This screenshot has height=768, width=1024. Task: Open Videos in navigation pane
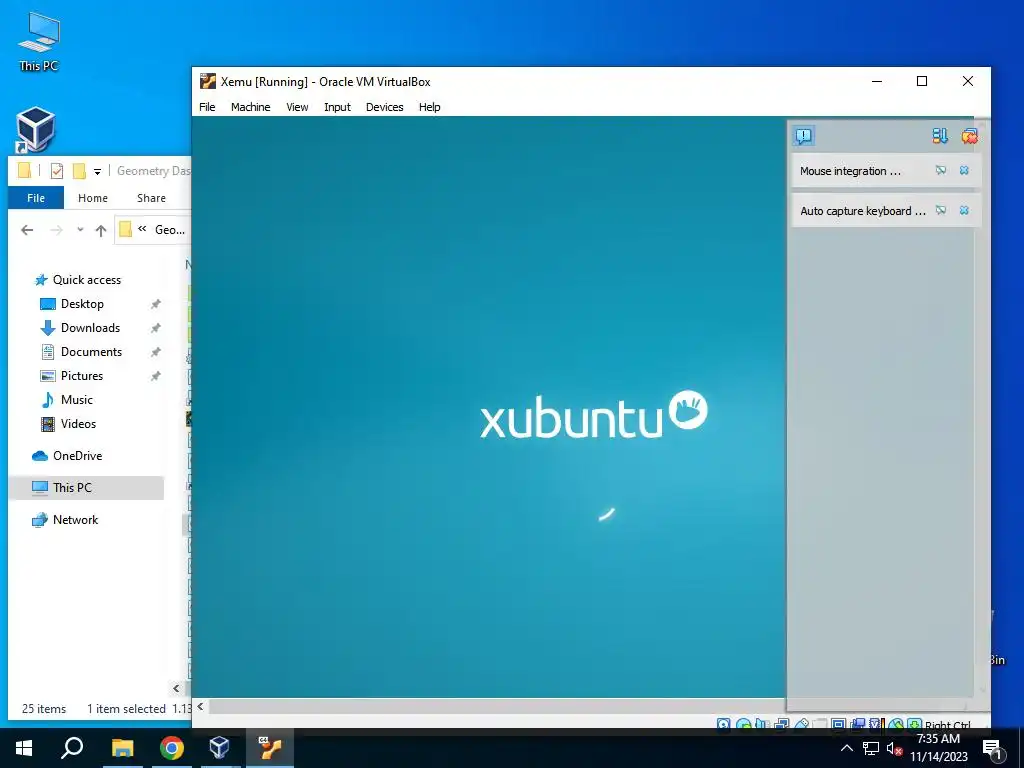tap(78, 424)
